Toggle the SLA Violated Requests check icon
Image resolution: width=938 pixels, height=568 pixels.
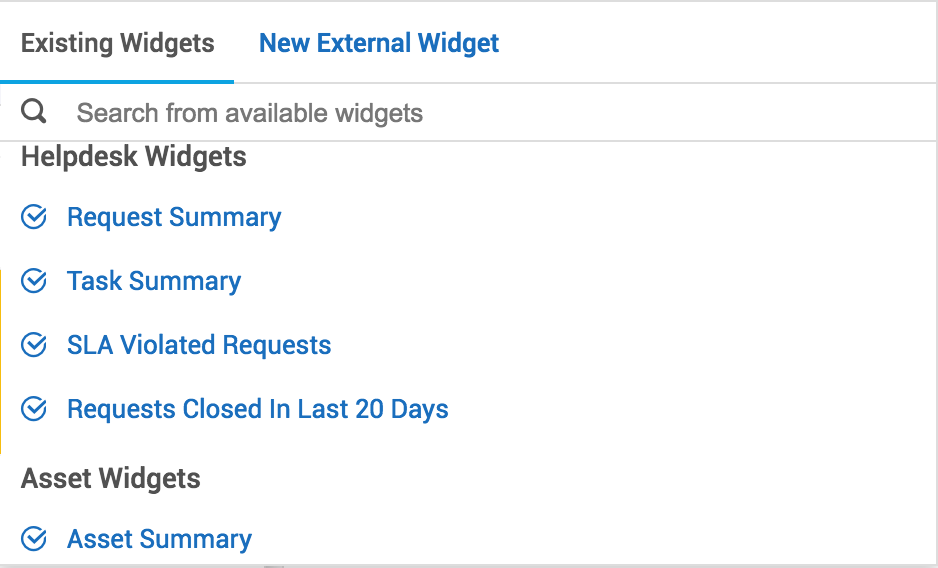coord(34,345)
